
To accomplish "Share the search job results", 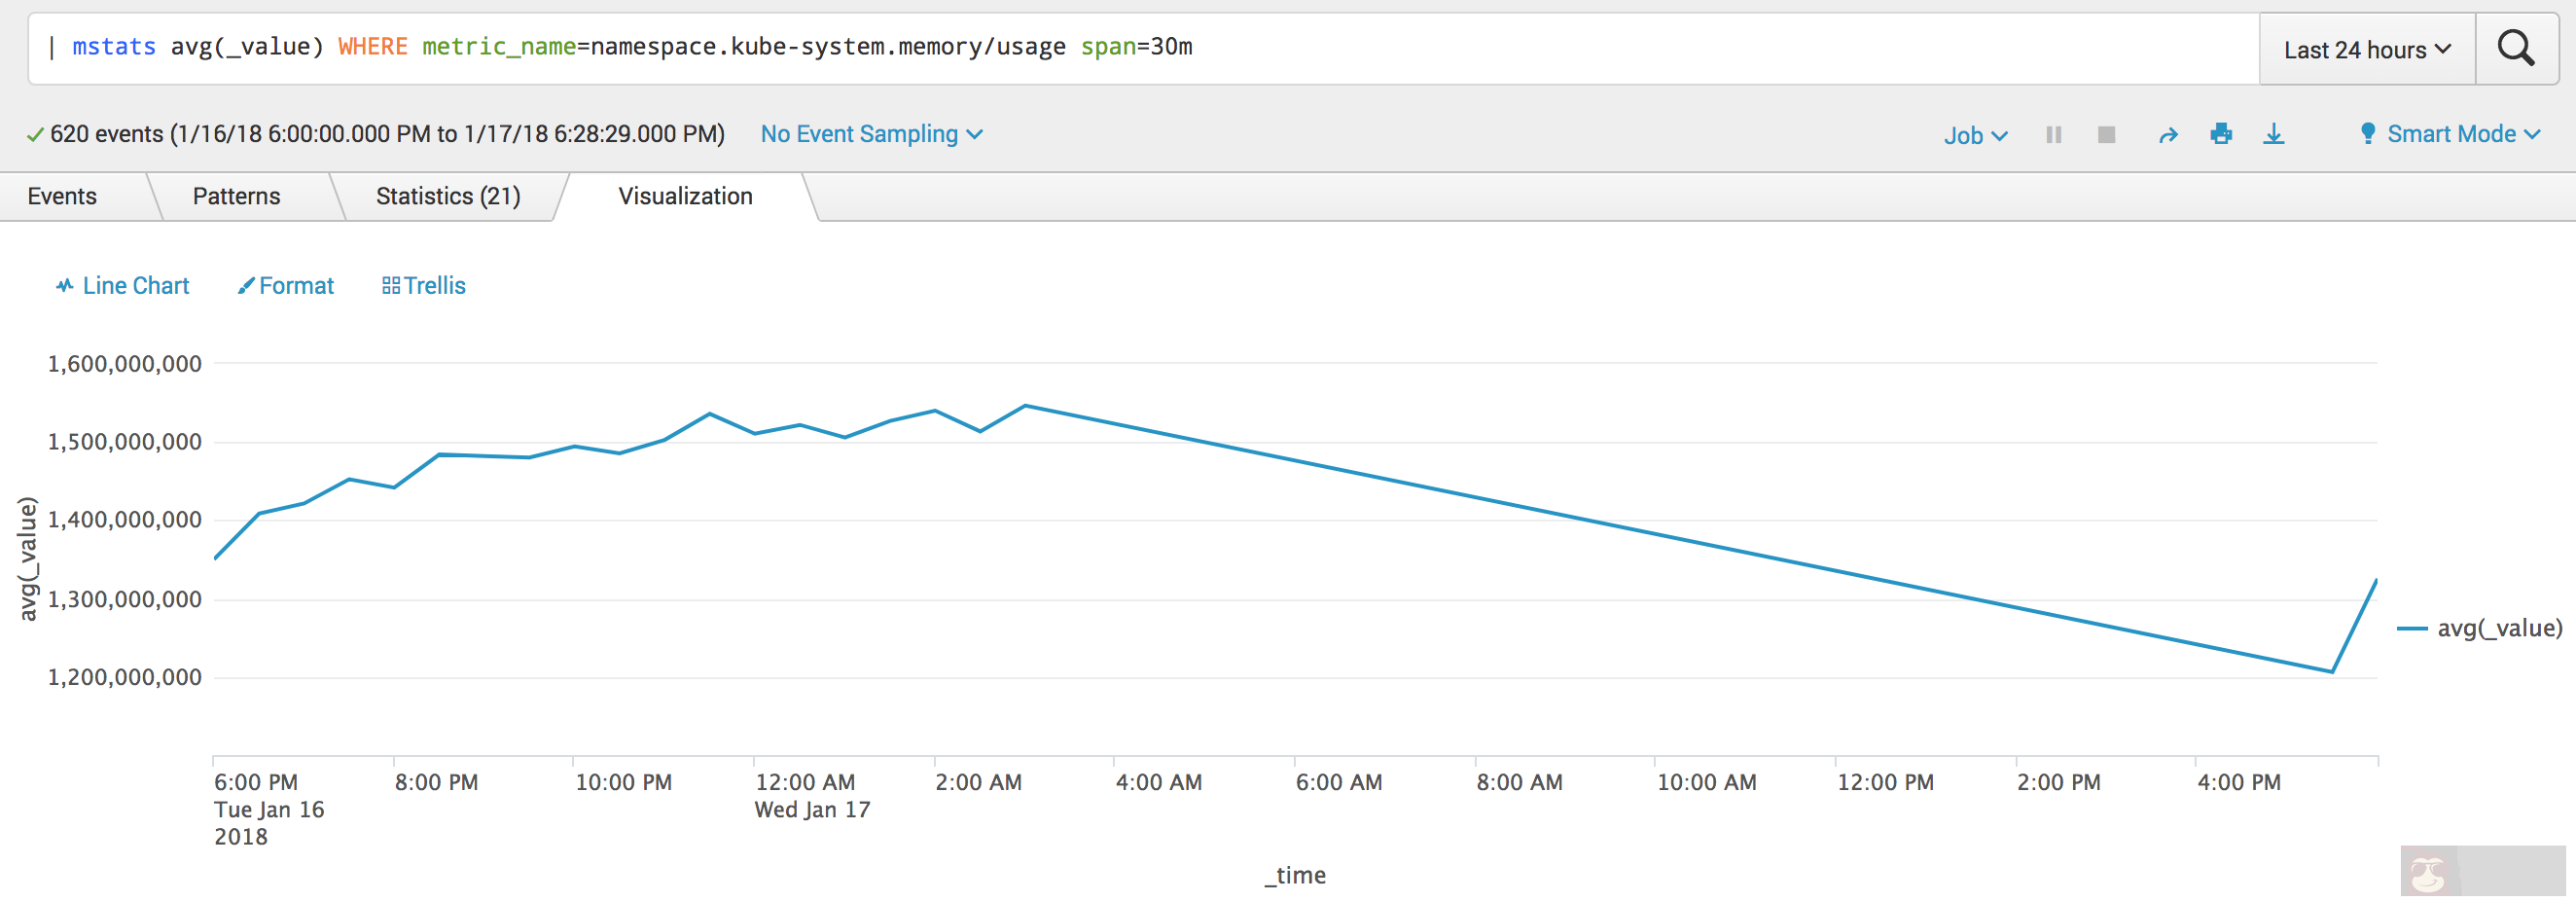I will tap(2168, 133).
